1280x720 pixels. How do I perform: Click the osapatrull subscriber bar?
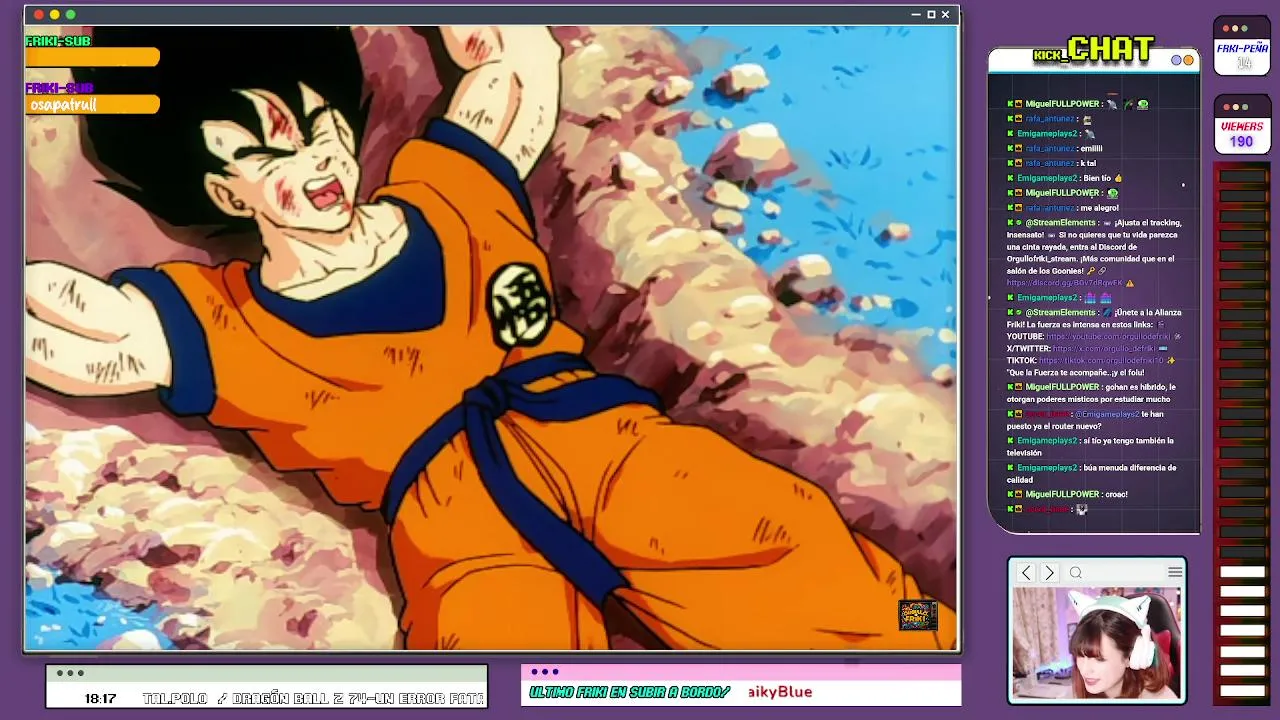[92, 105]
